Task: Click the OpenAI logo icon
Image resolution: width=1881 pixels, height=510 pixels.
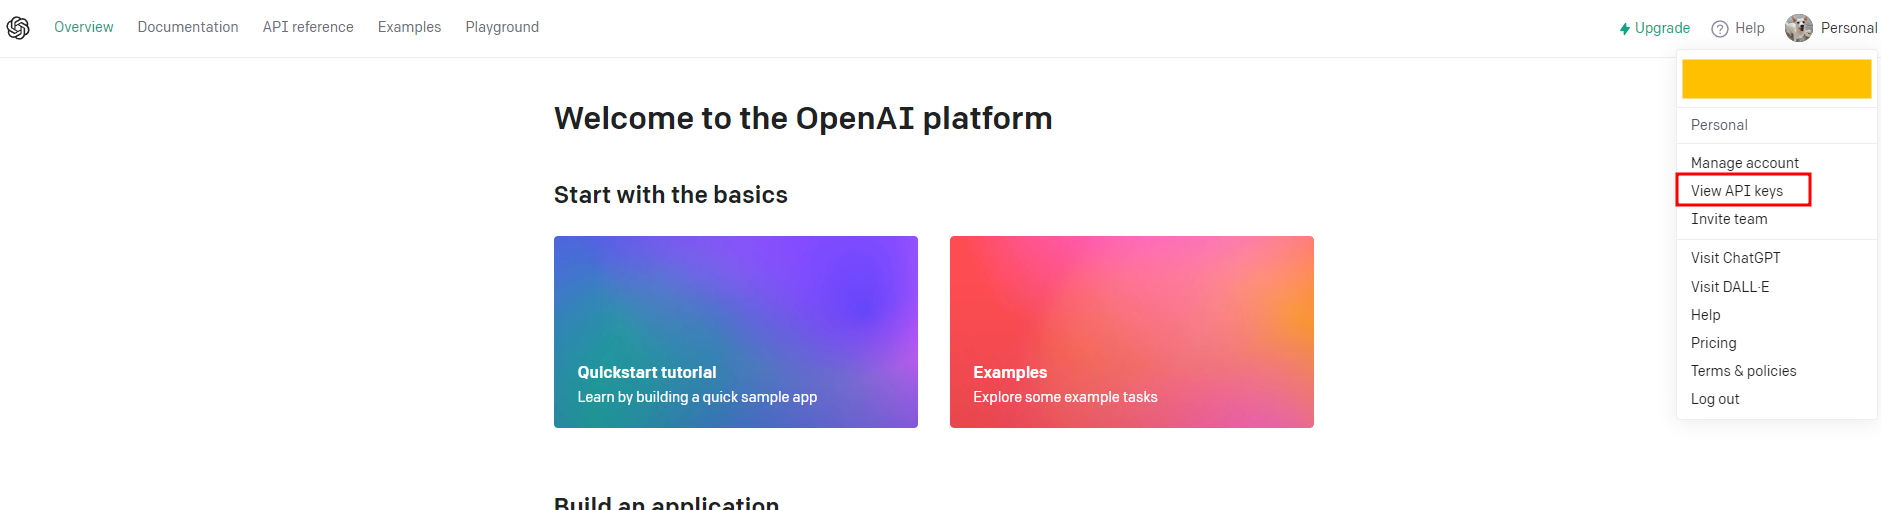Action: pyautogui.click(x=18, y=28)
